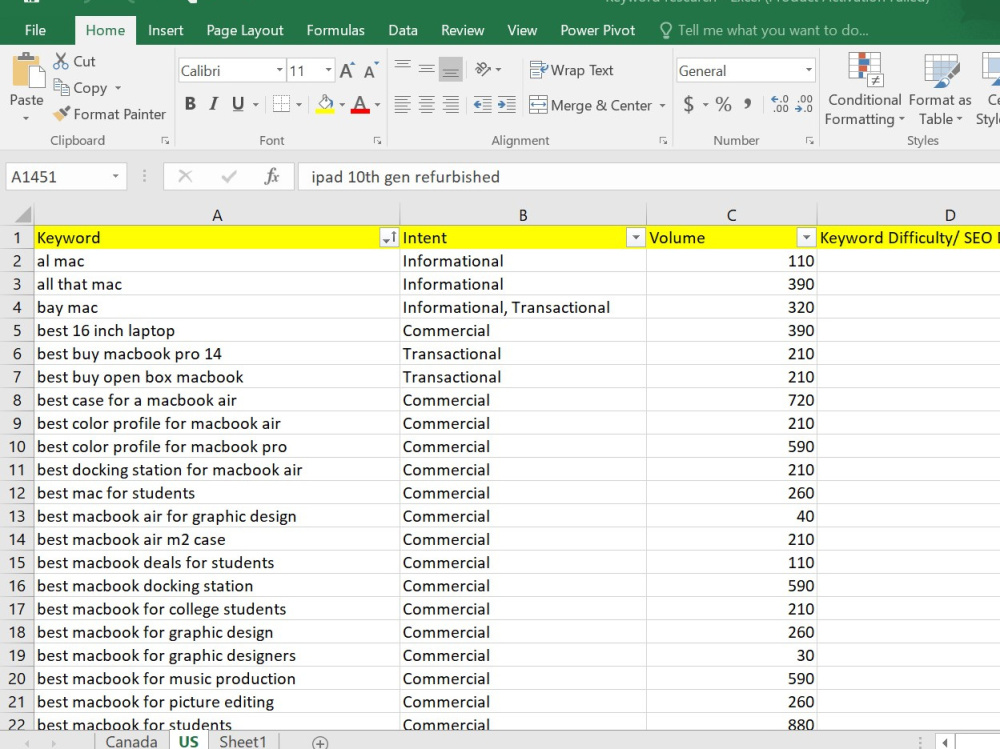1000x749 pixels.
Task: Cancel the formula bar entry
Action: coord(185,177)
